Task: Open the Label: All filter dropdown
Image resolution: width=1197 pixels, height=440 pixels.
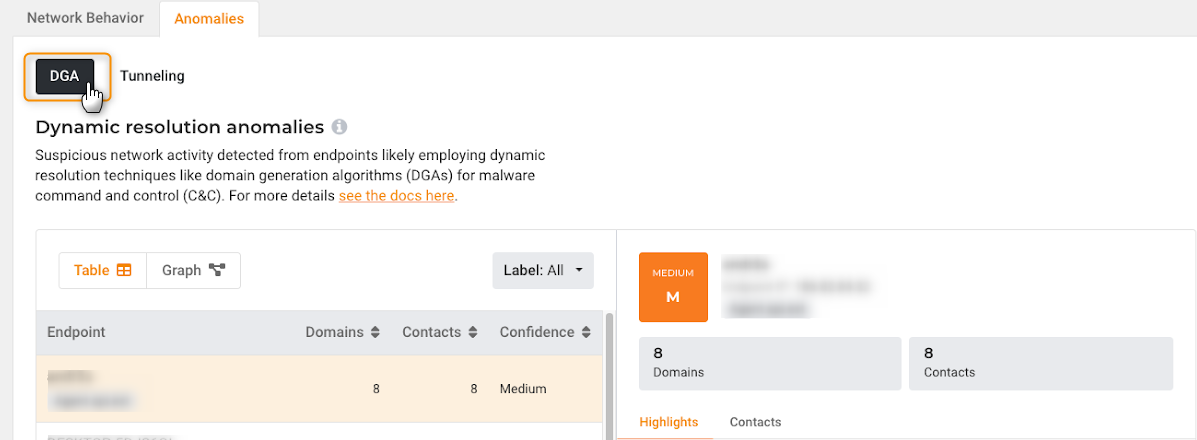Action: click(x=543, y=270)
